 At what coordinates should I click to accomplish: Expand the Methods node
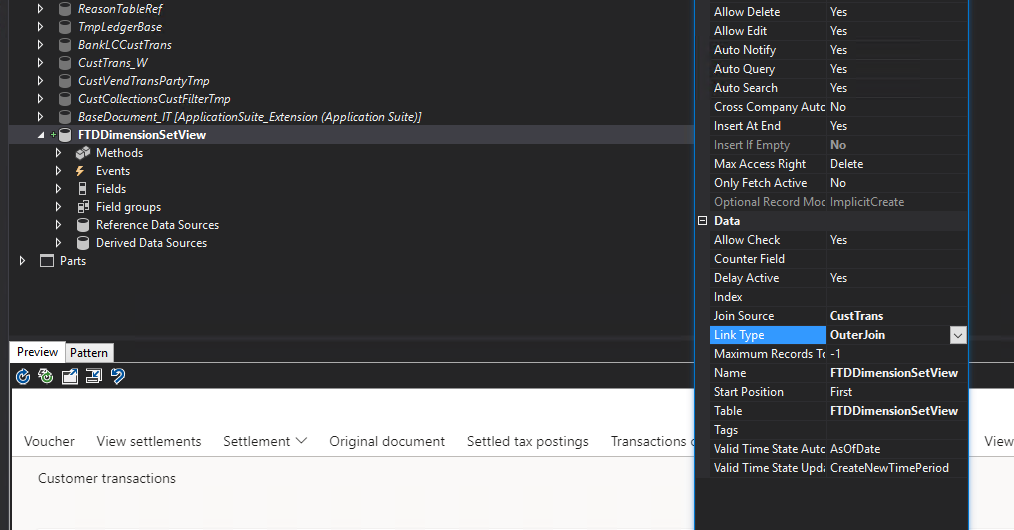point(58,153)
